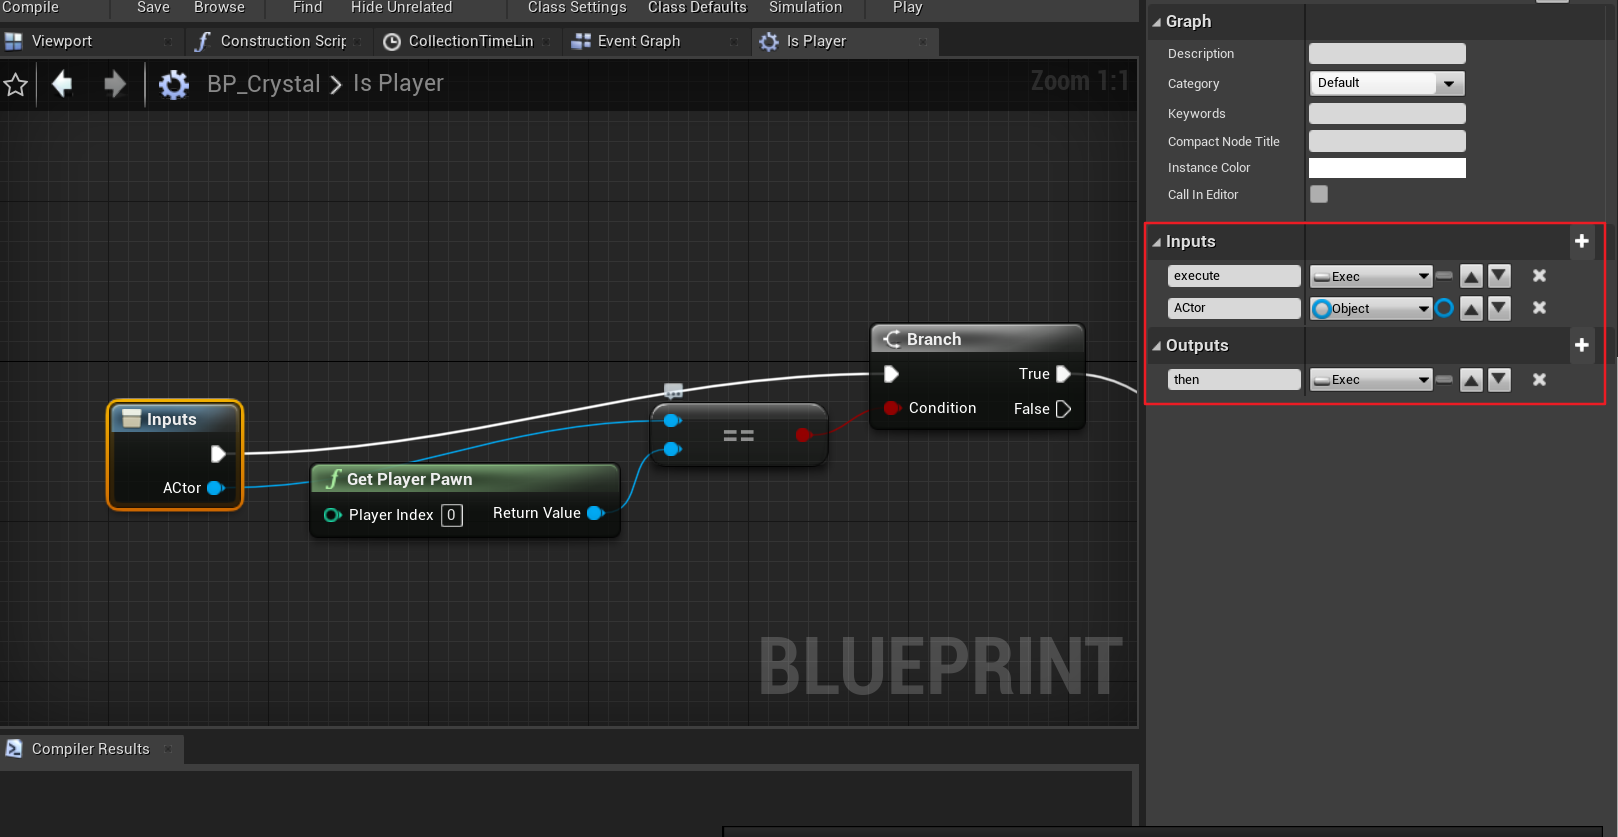Open the execute input Exec type dropdown

point(1371,276)
